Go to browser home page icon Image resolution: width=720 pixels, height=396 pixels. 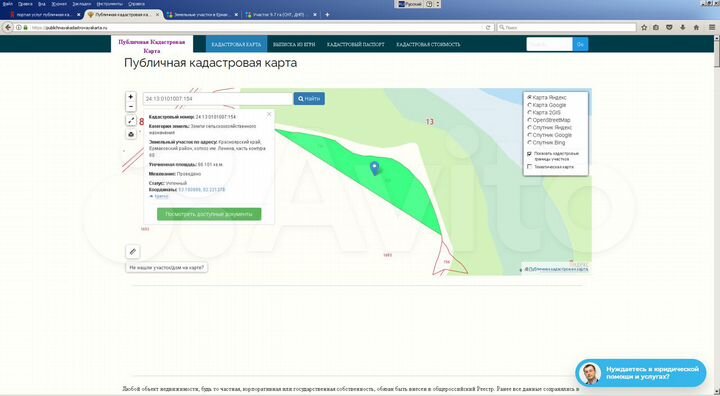tap(696, 28)
